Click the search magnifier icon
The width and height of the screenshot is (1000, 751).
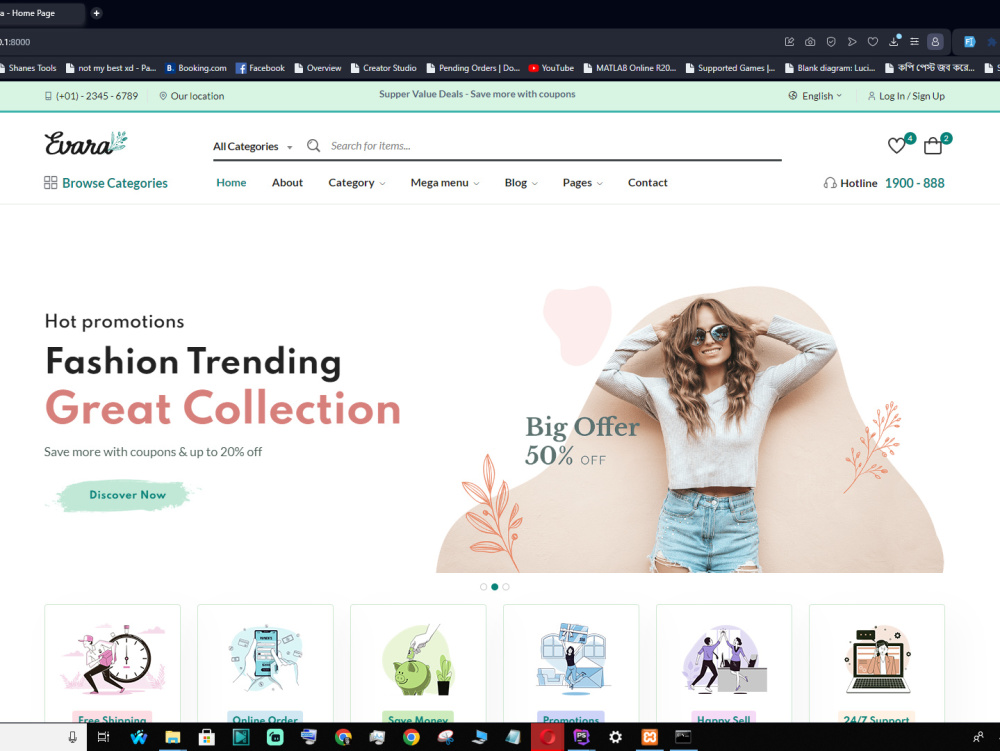313,145
